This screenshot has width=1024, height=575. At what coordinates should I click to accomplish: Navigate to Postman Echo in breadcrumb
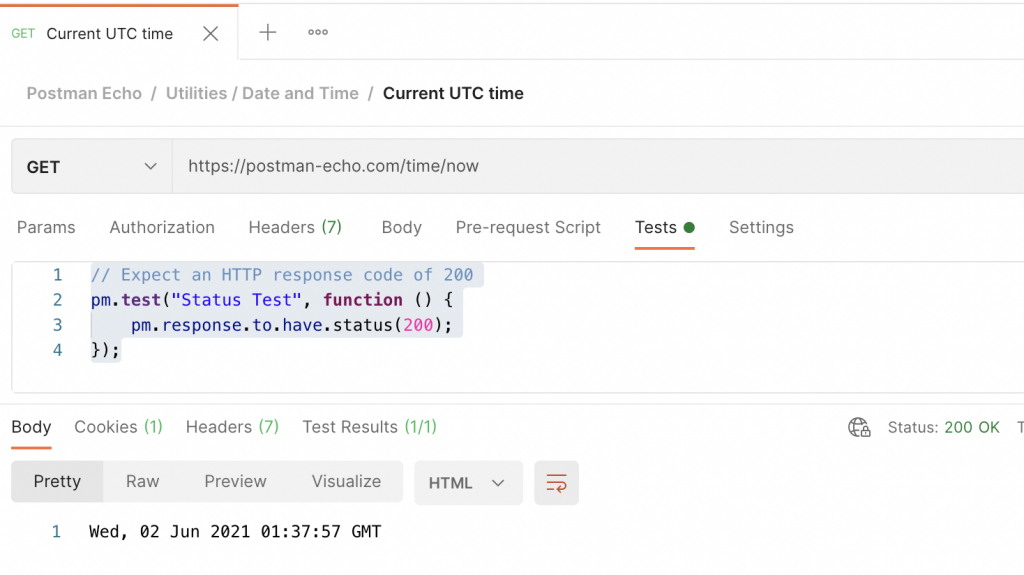coord(84,93)
